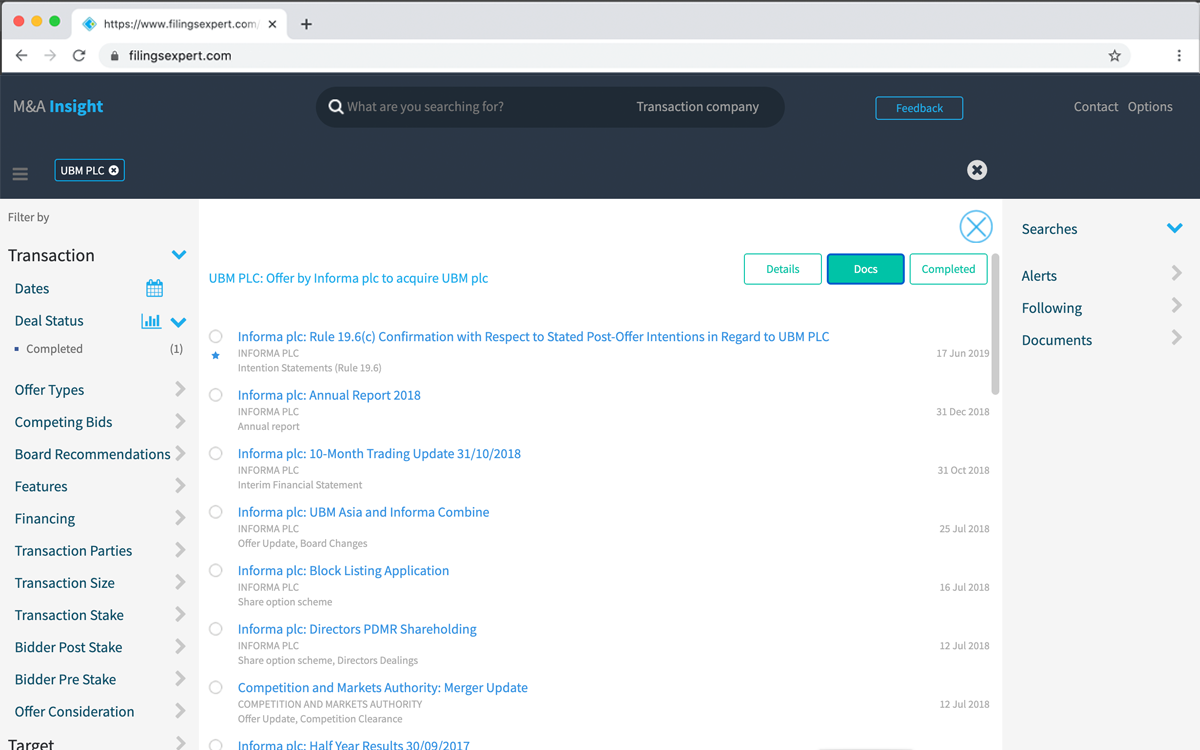
Task: Select the Docs tab
Action: point(866,269)
